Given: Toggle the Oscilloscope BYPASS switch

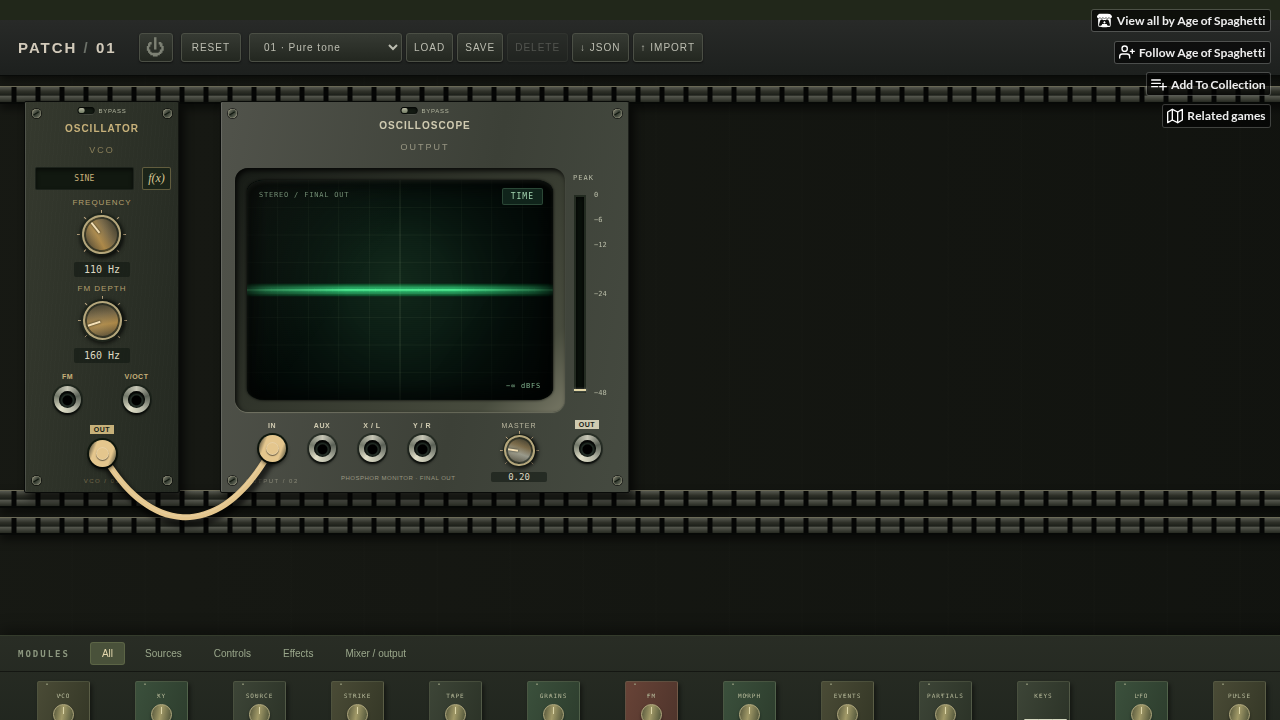Looking at the screenshot, I should click(x=409, y=111).
